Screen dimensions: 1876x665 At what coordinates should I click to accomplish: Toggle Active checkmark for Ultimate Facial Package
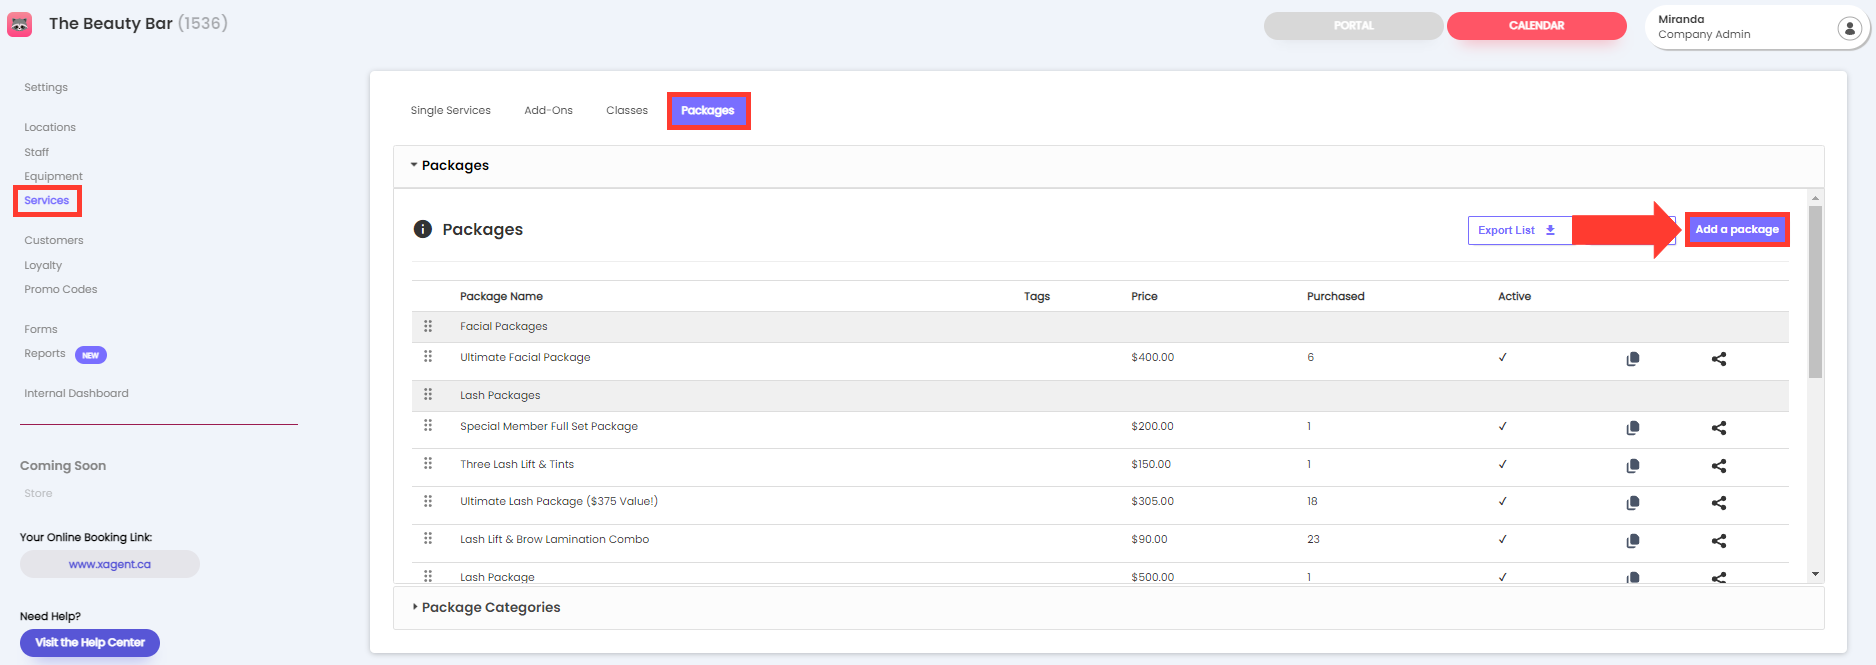coord(1502,357)
